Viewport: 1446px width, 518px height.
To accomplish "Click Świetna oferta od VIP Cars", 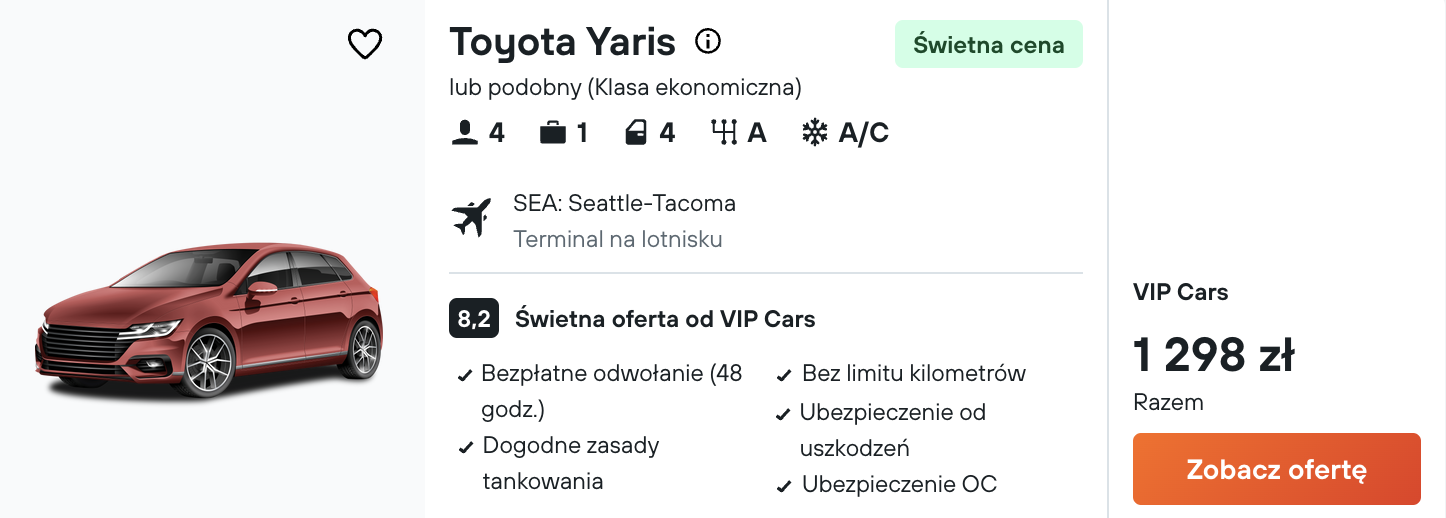I will (x=665, y=320).
